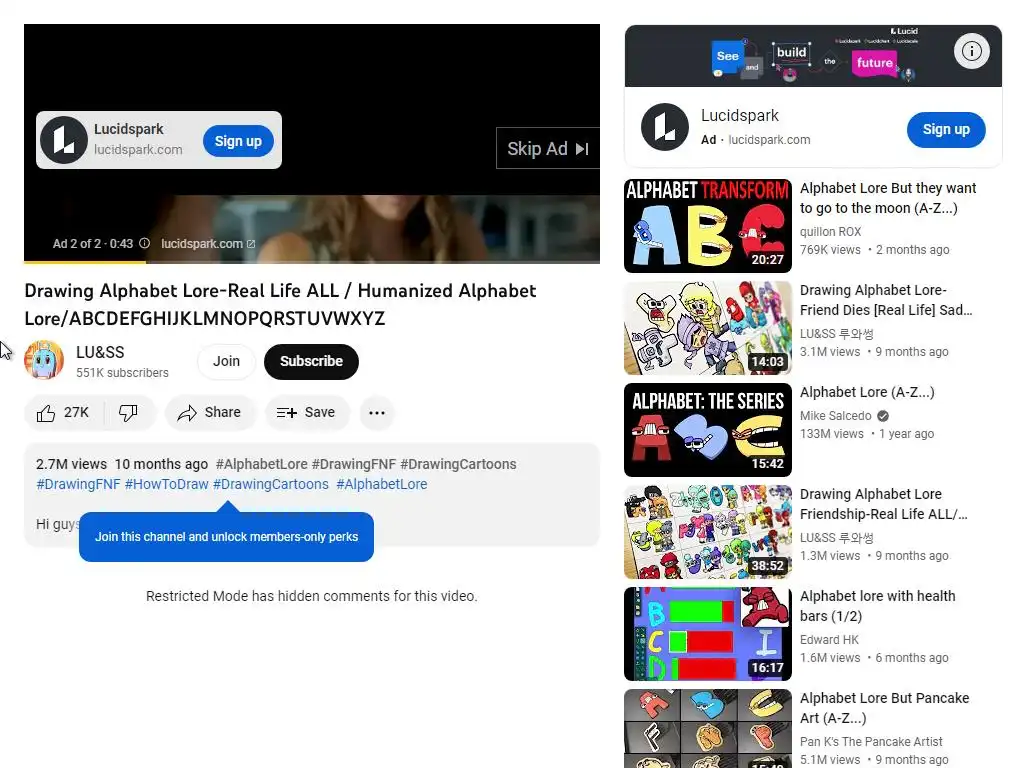
Task: Click the ad info icon beside timer
Action: point(144,243)
